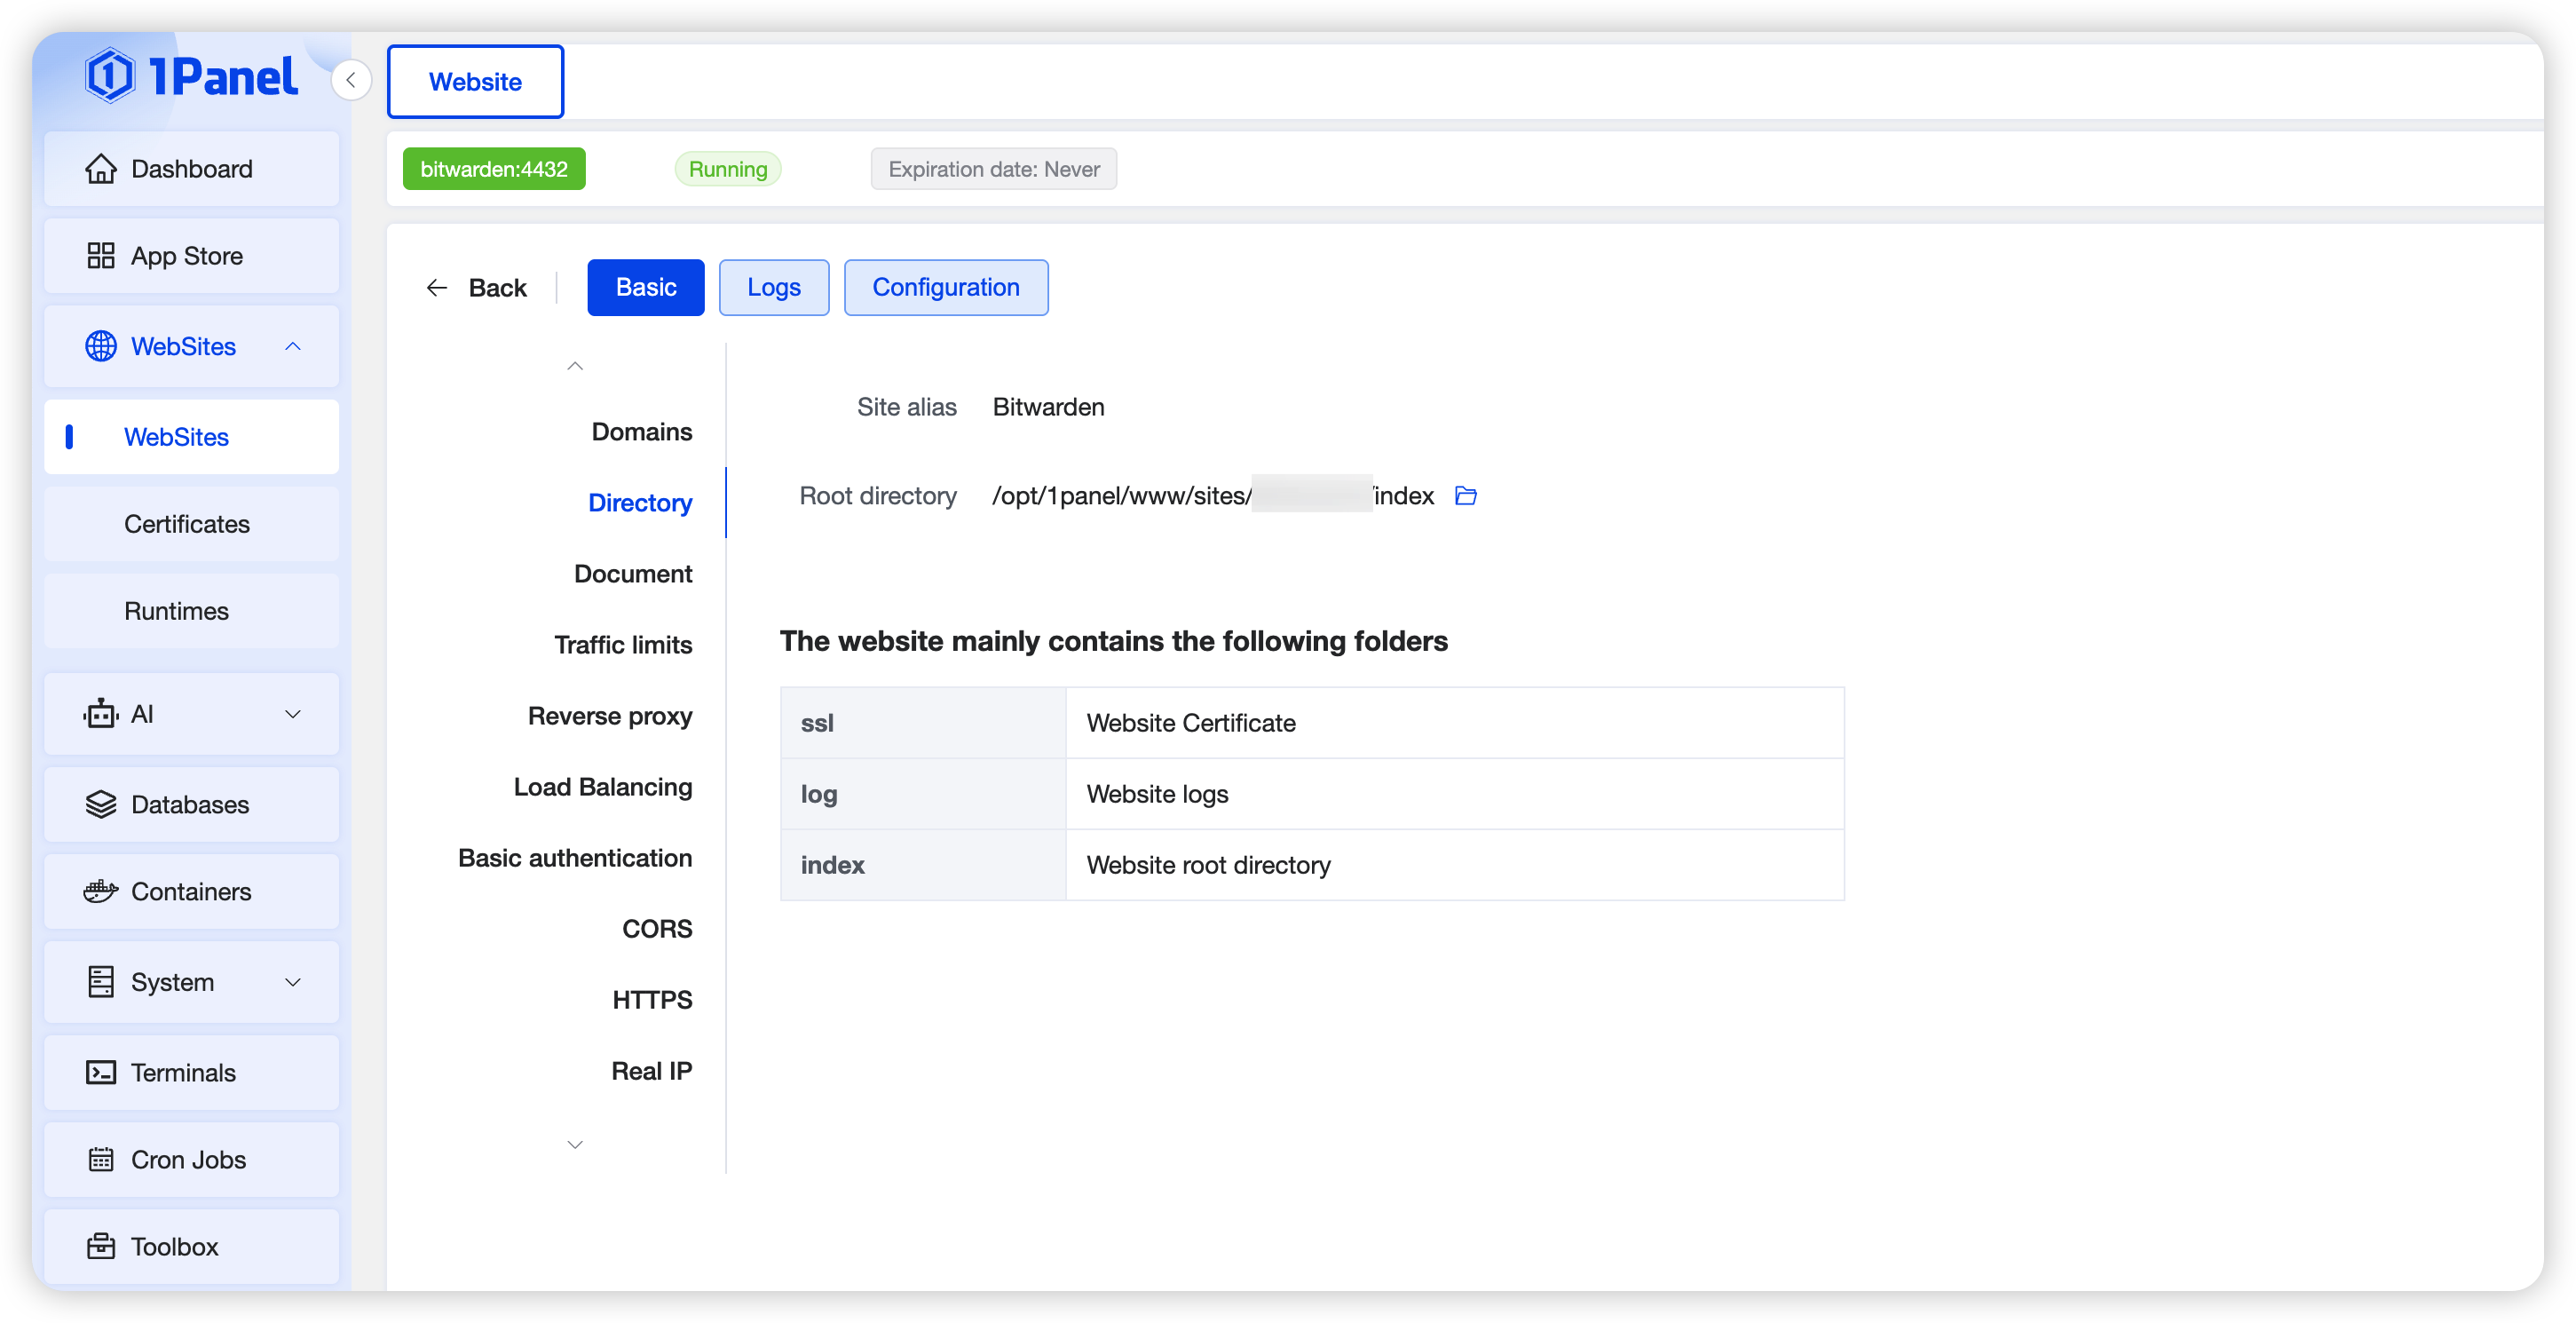This screenshot has height=1323, width=2576.
Task: Switch to the Logs tab
Action: [x=773, y=288]
